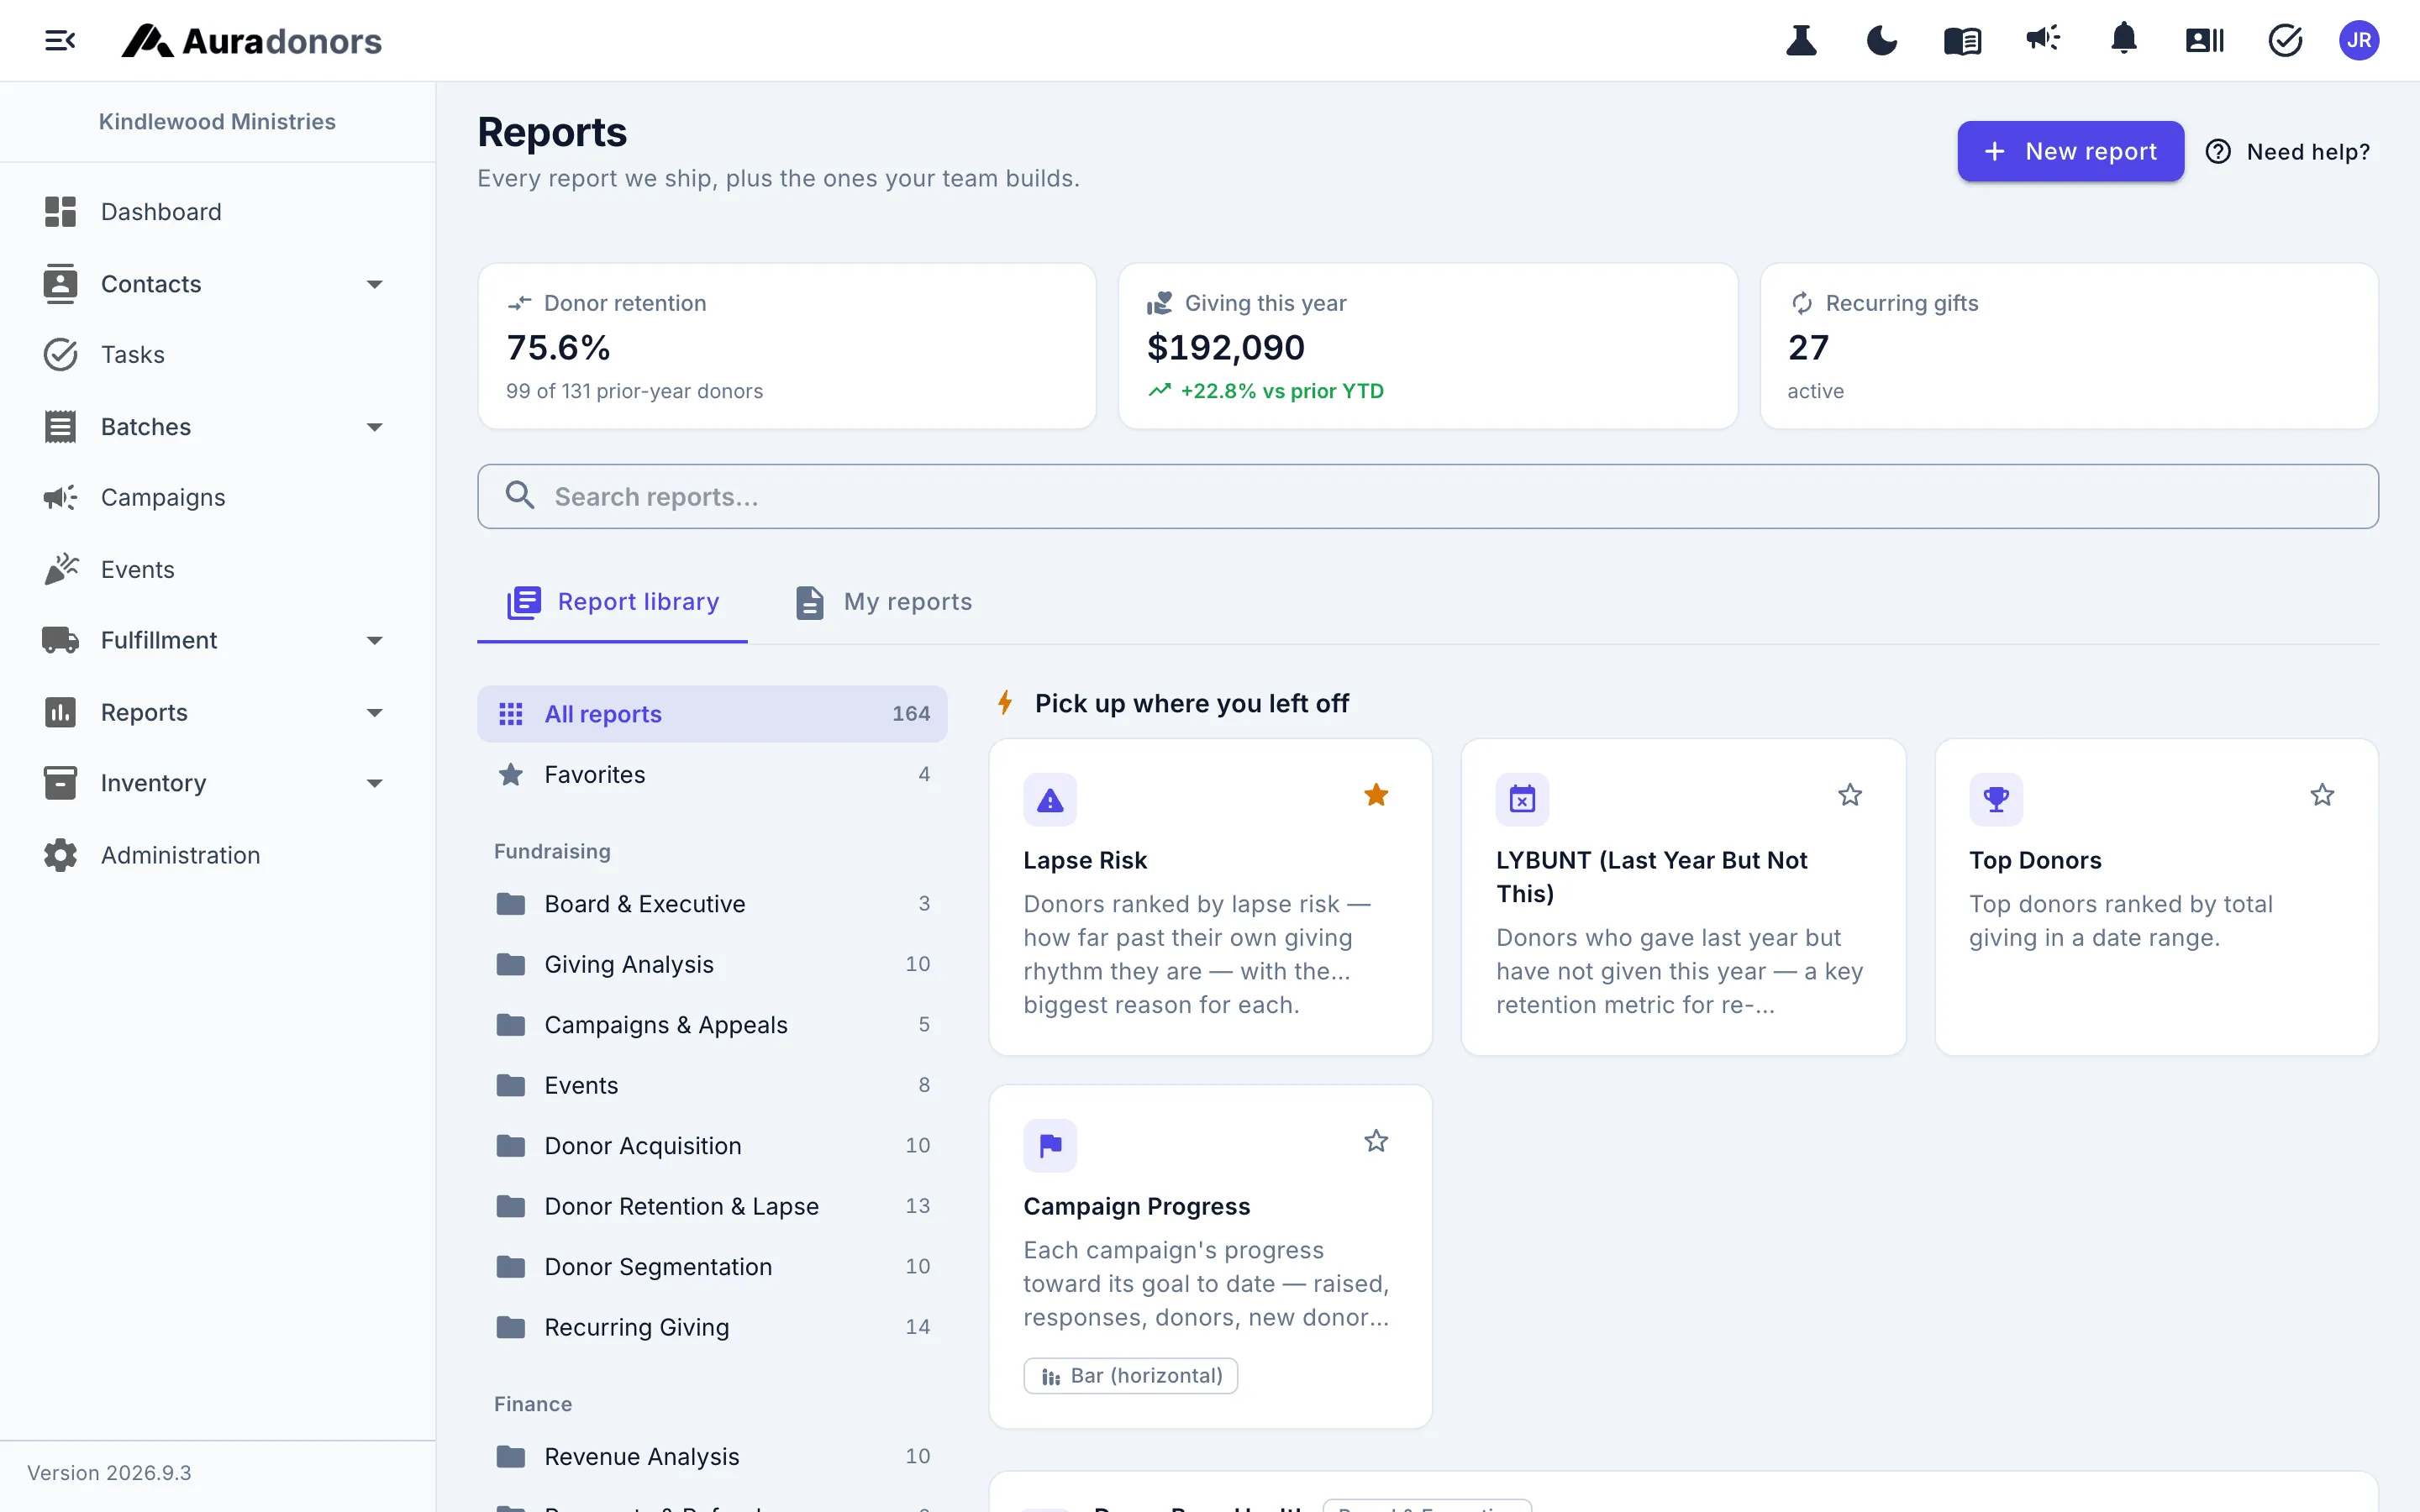Open Dashboard in the sidebar

point(217,212)
